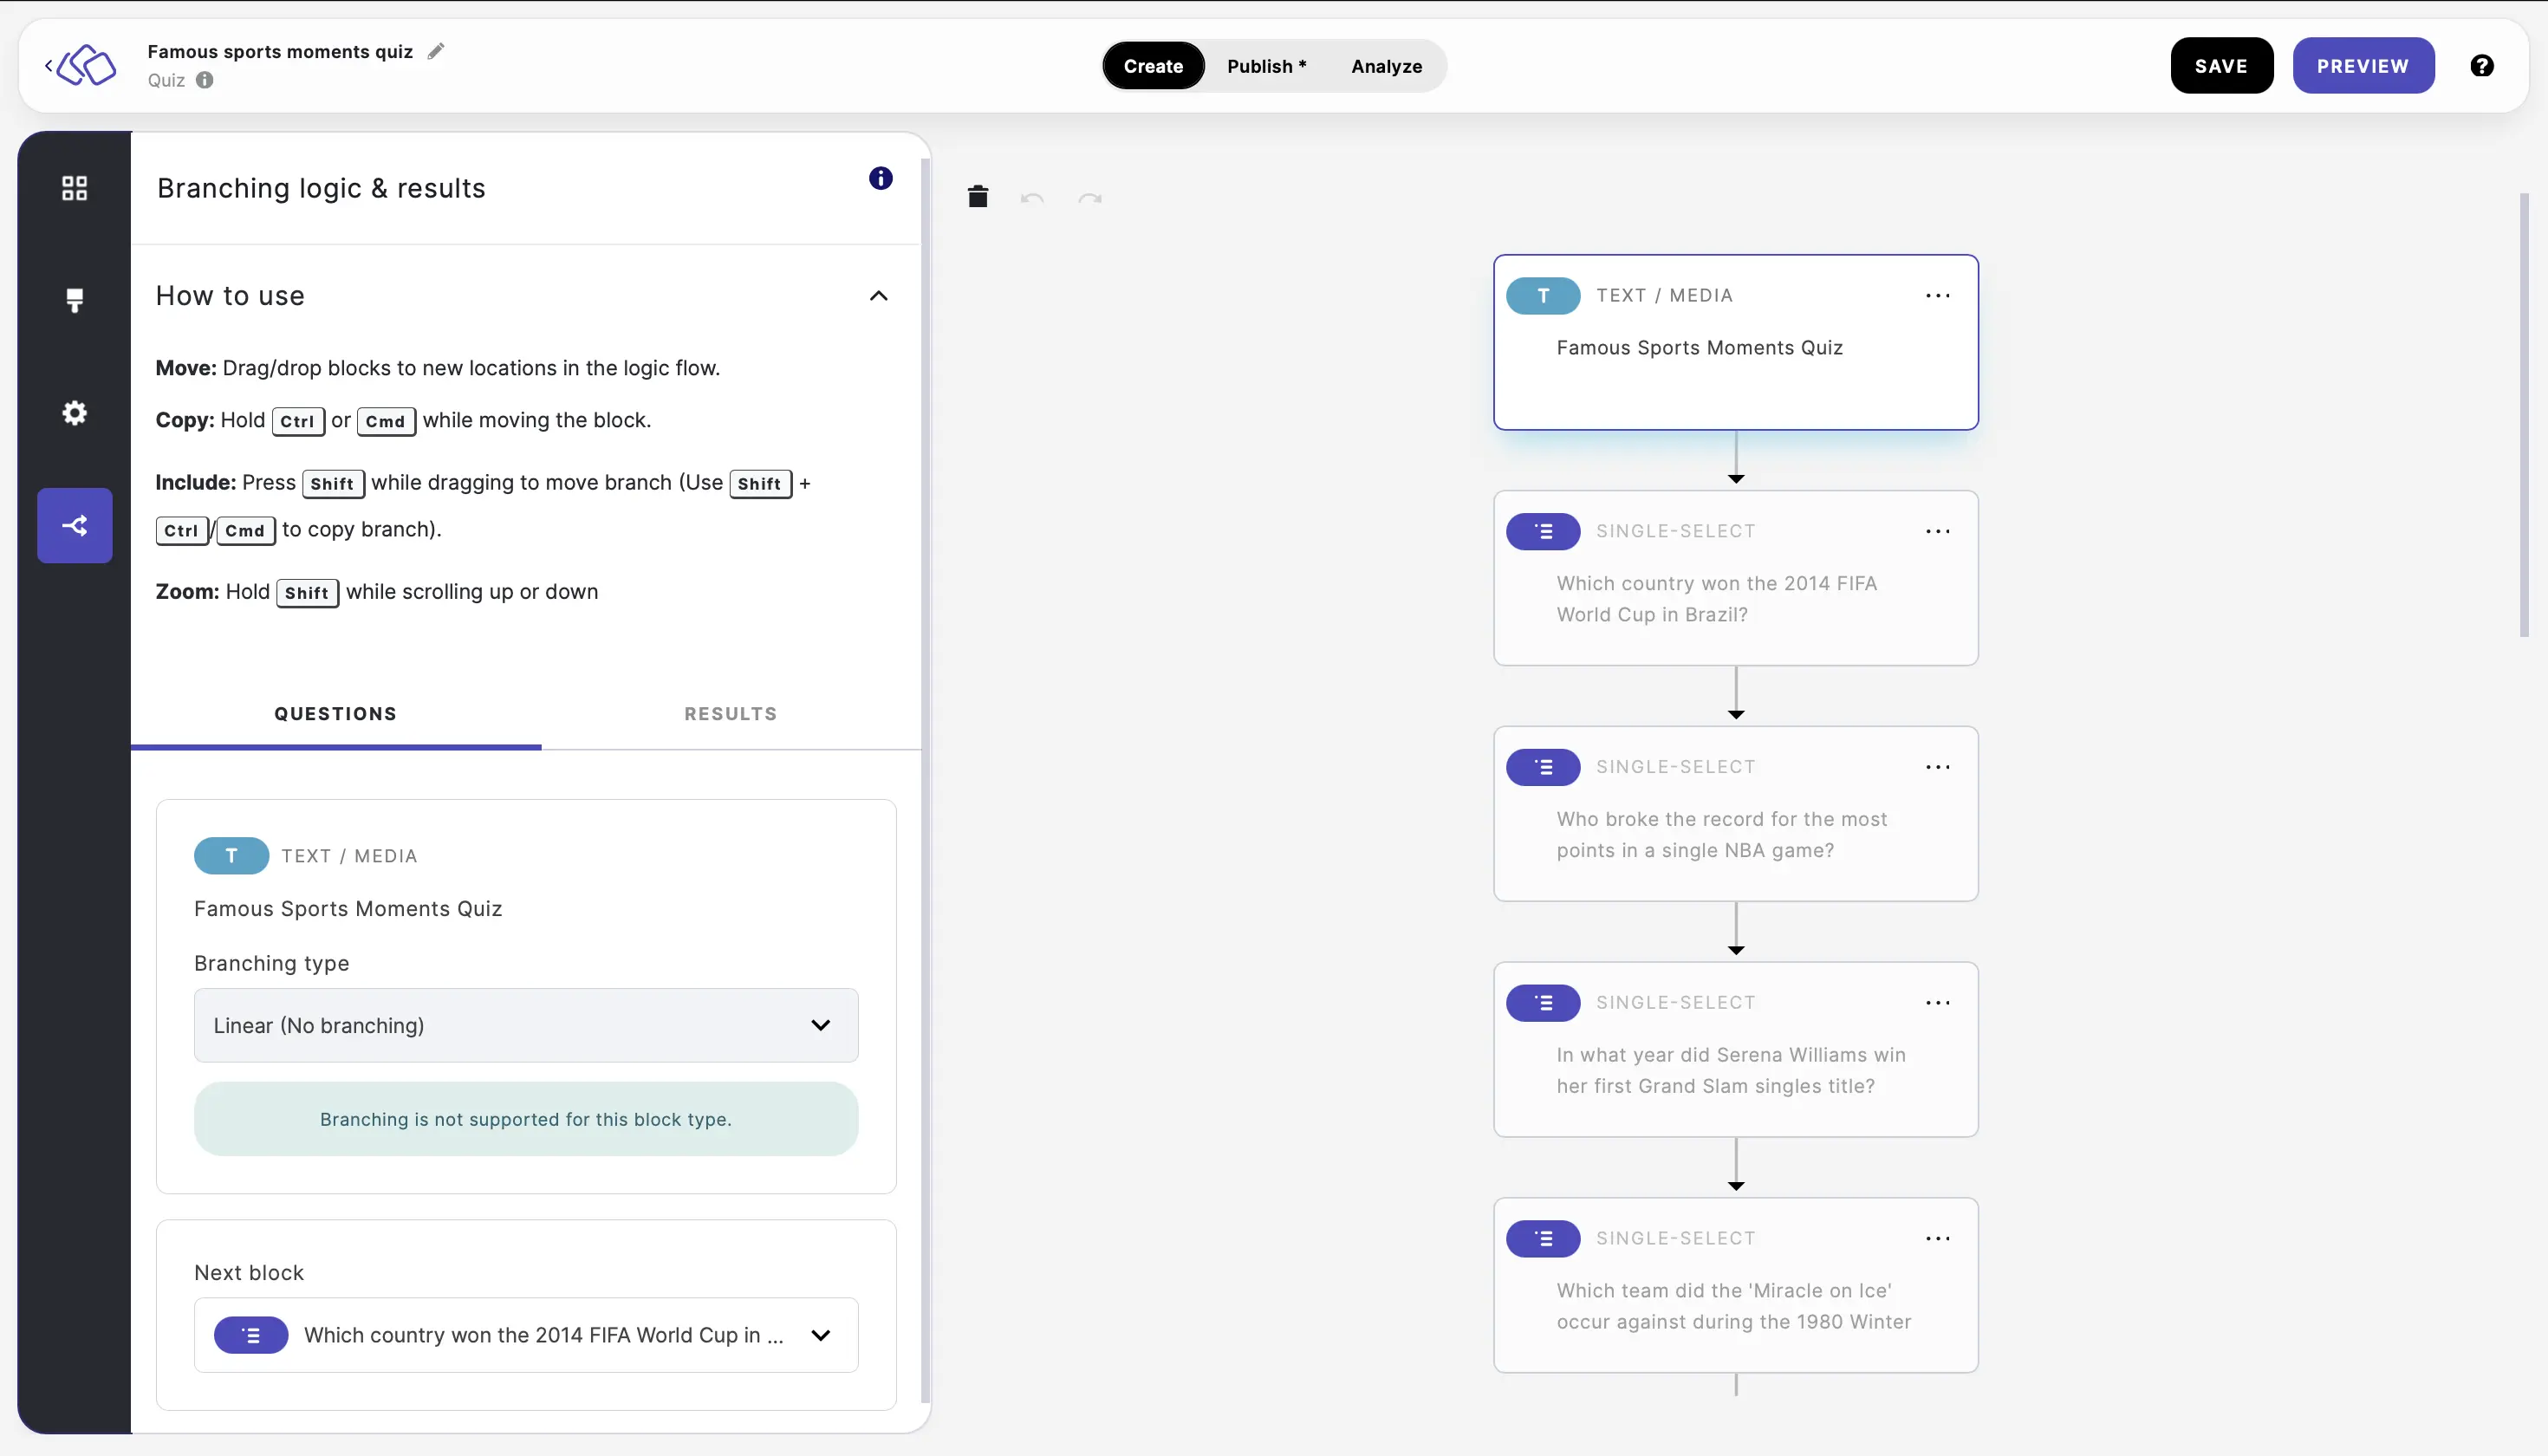The height and width of the screenshot is (1456, 2548).
Task: Select the branching logic sidebar icon
Action: point(75,525)
